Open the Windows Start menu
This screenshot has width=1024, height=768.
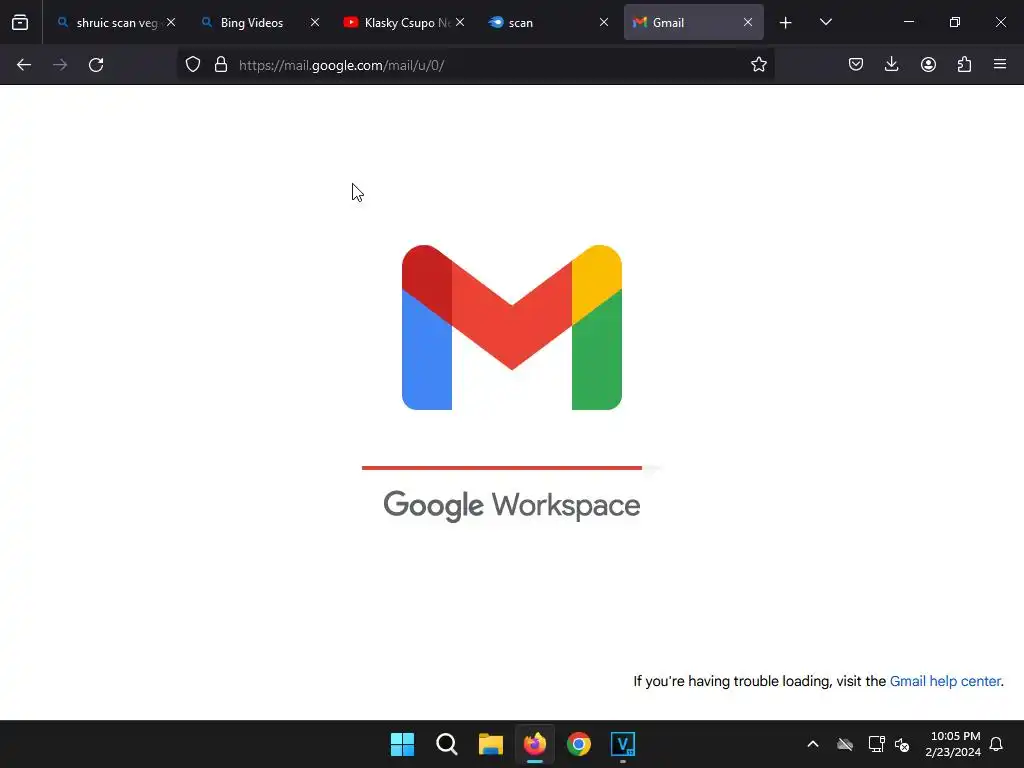pyautogui.click(x=402, y=744)
